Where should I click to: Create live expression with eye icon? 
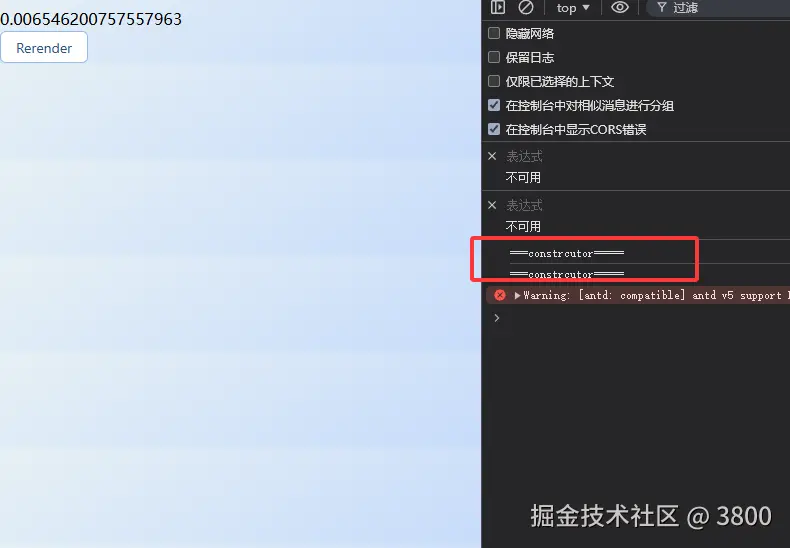(620, 7)
